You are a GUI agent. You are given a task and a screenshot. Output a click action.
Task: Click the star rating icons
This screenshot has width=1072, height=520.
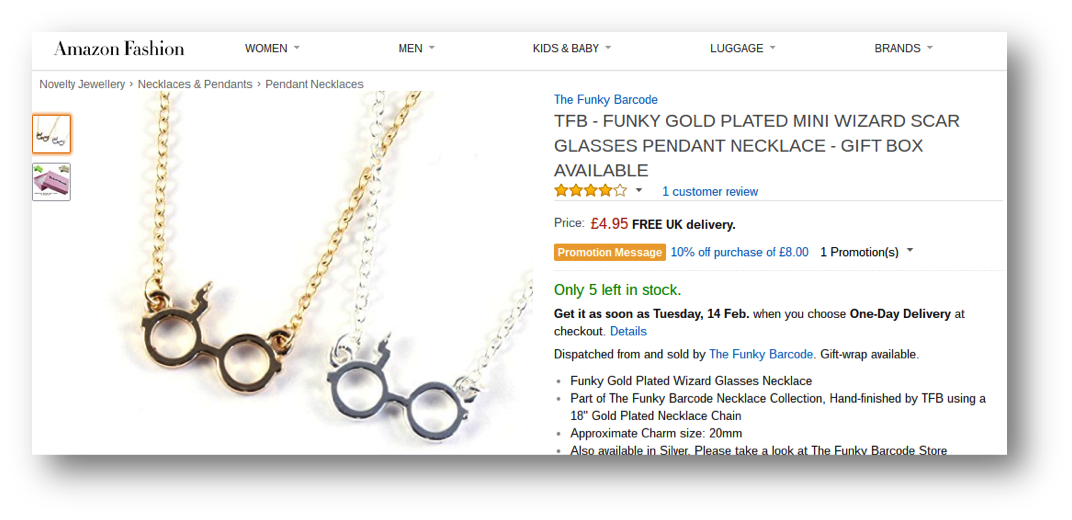click(590, 191)
